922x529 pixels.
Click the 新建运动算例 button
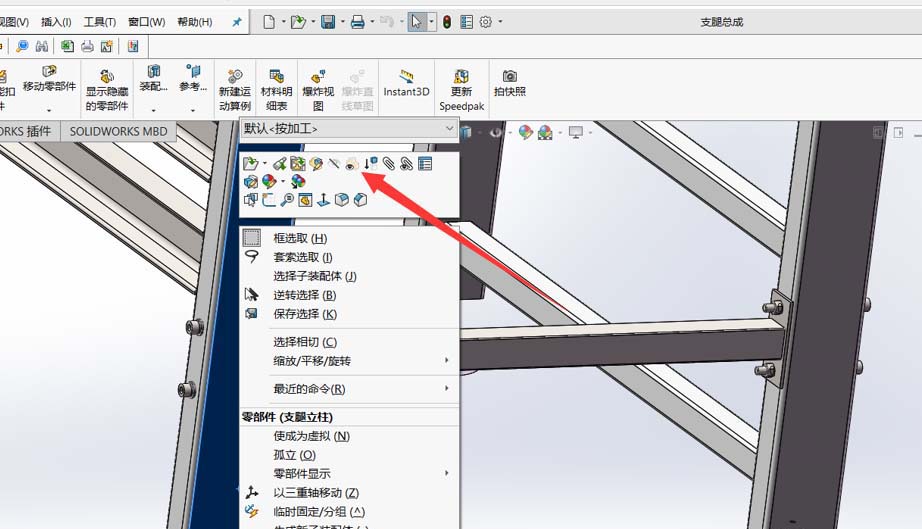coord(235,89)
